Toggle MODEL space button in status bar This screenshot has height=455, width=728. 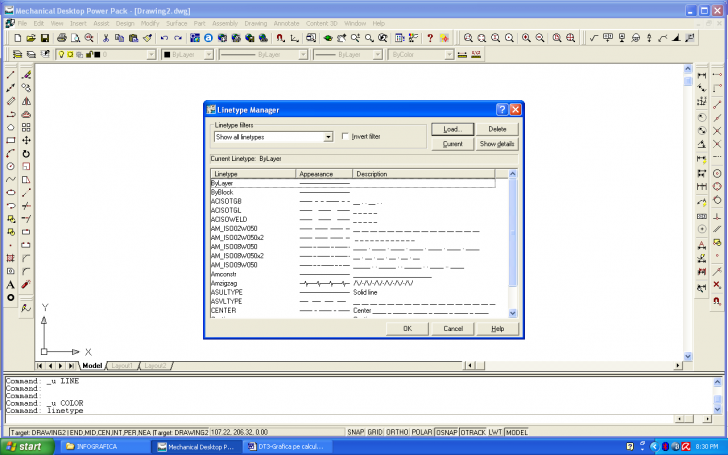pos(517,432)
